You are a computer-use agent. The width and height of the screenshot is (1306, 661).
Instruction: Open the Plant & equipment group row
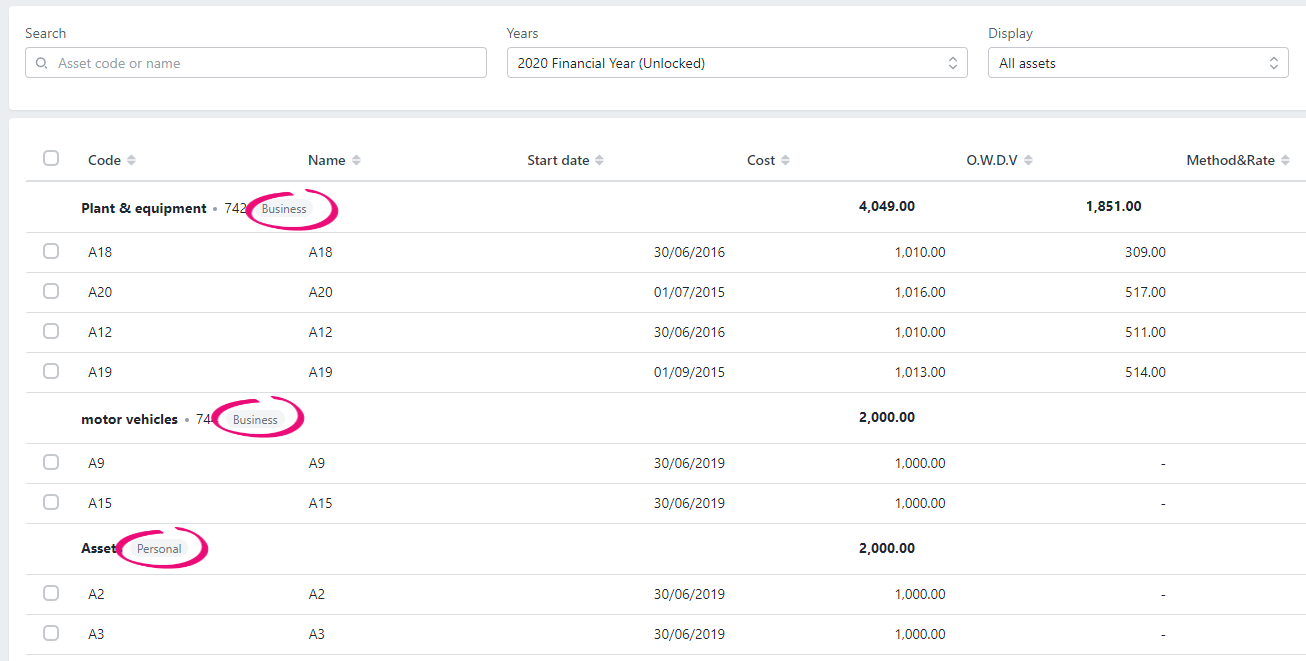point(143,208)
